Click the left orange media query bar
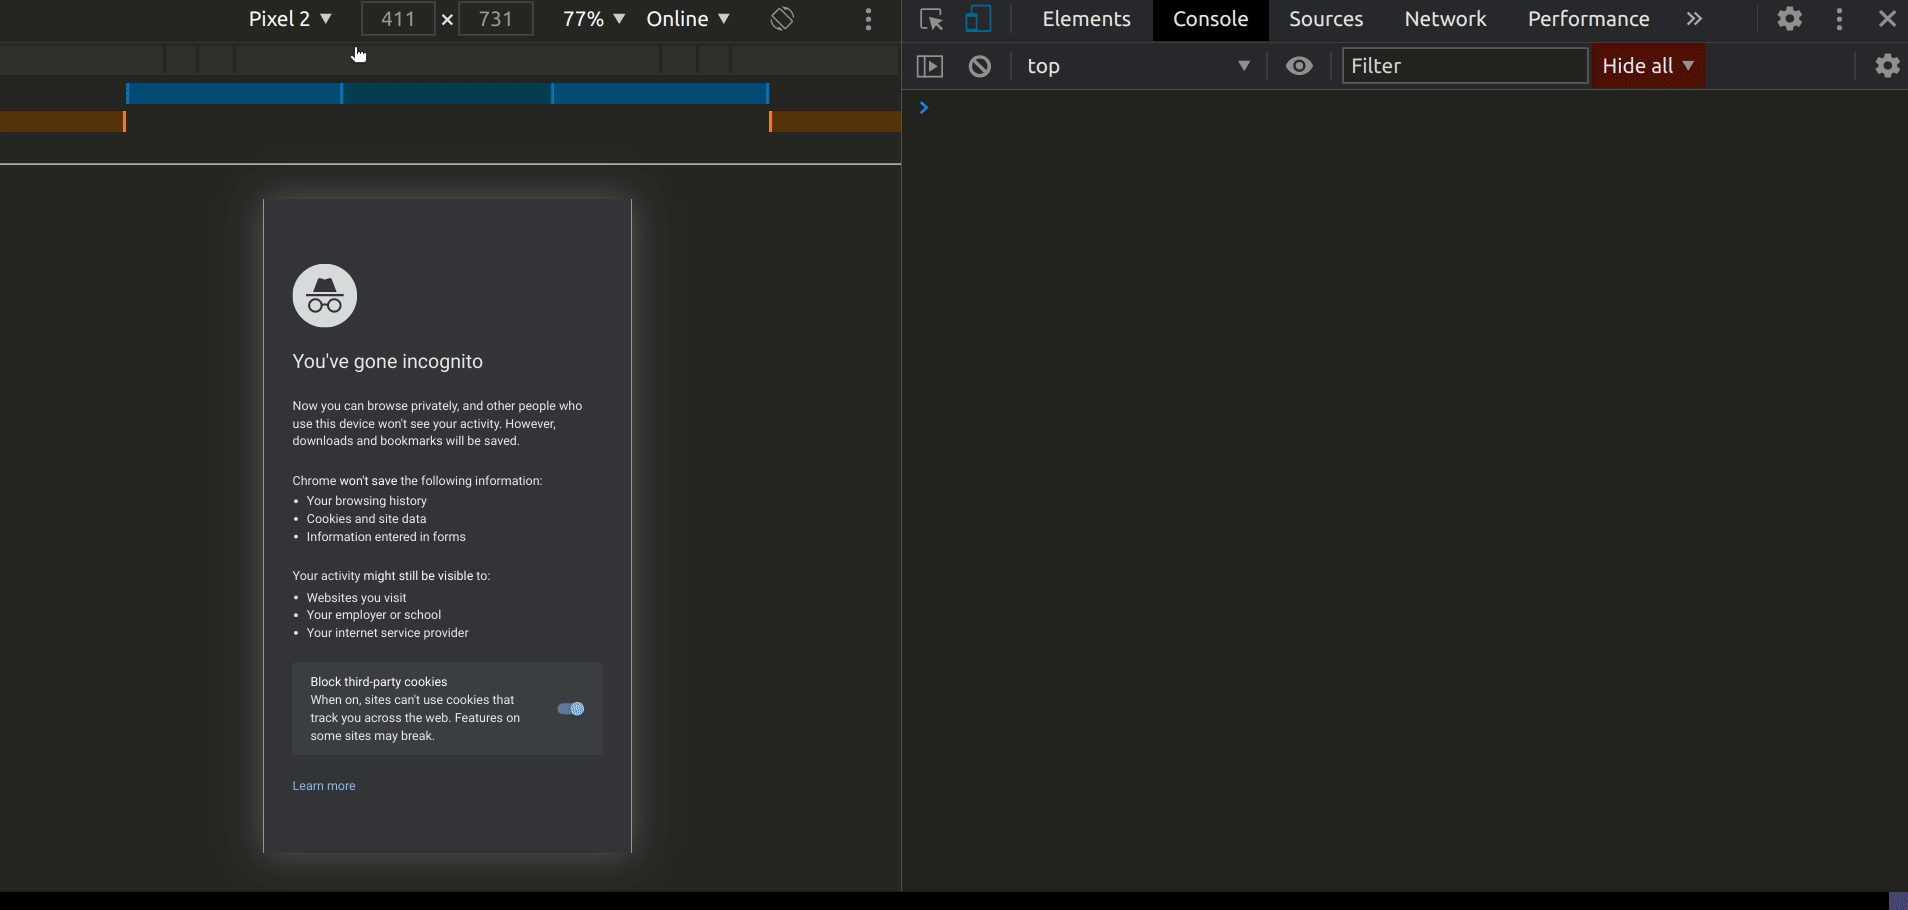This screenshot has width=1908, height=910. click(x=62, y=122)
